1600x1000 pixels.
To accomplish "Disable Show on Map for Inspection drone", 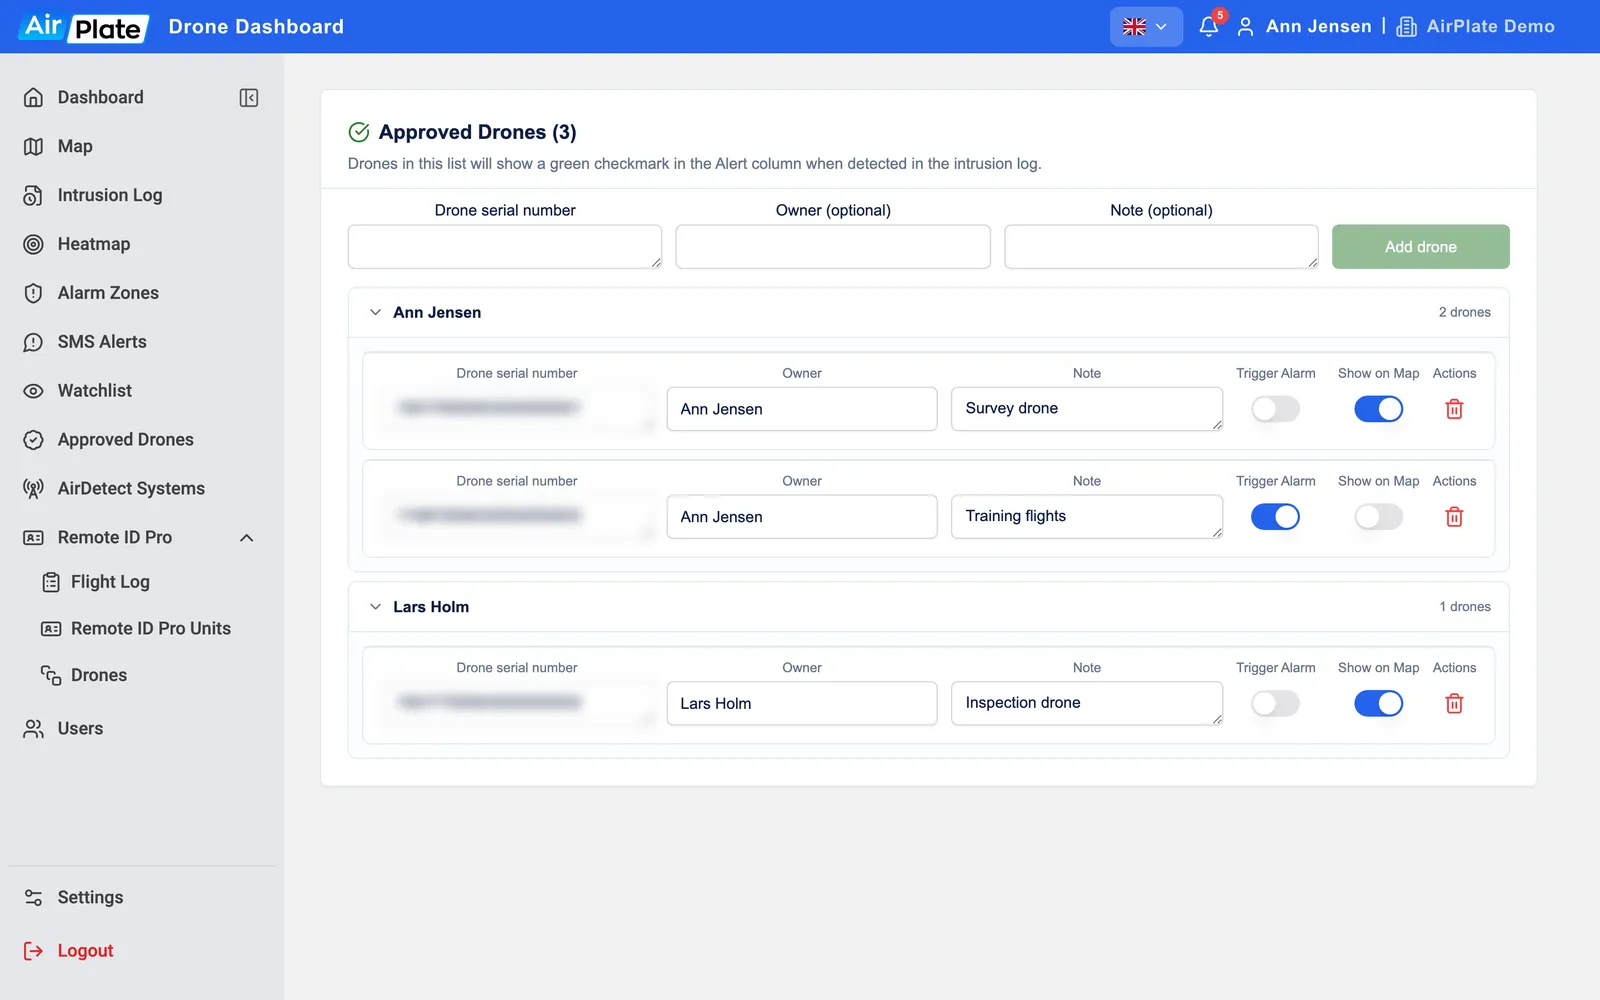I will pos(1378,704).
